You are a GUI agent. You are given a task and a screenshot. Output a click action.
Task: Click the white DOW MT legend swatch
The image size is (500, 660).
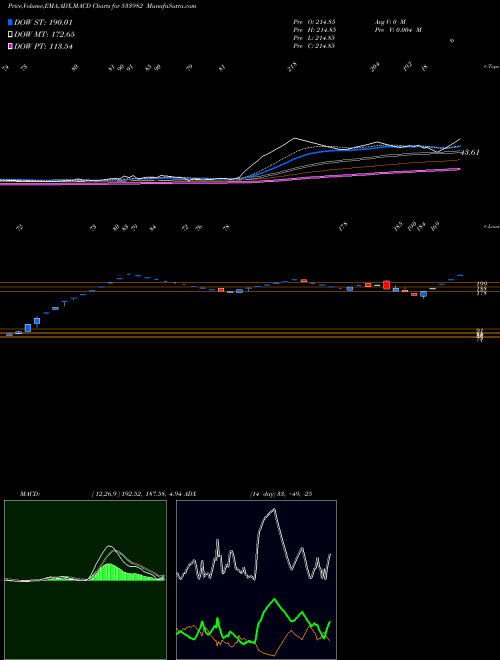10,35
